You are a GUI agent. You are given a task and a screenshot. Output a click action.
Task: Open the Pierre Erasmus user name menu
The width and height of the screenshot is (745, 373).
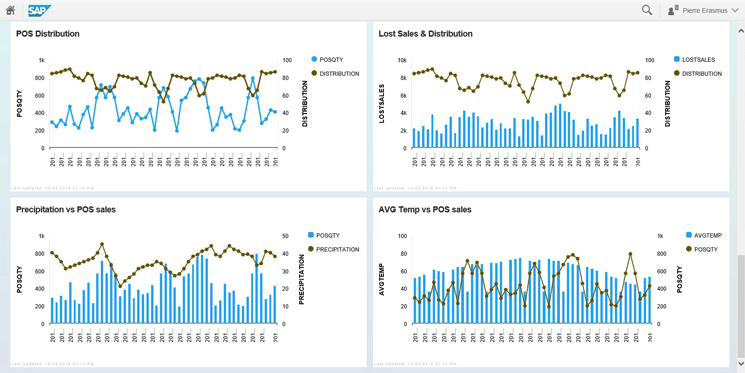pyautogui.click(x=706, y=10)
